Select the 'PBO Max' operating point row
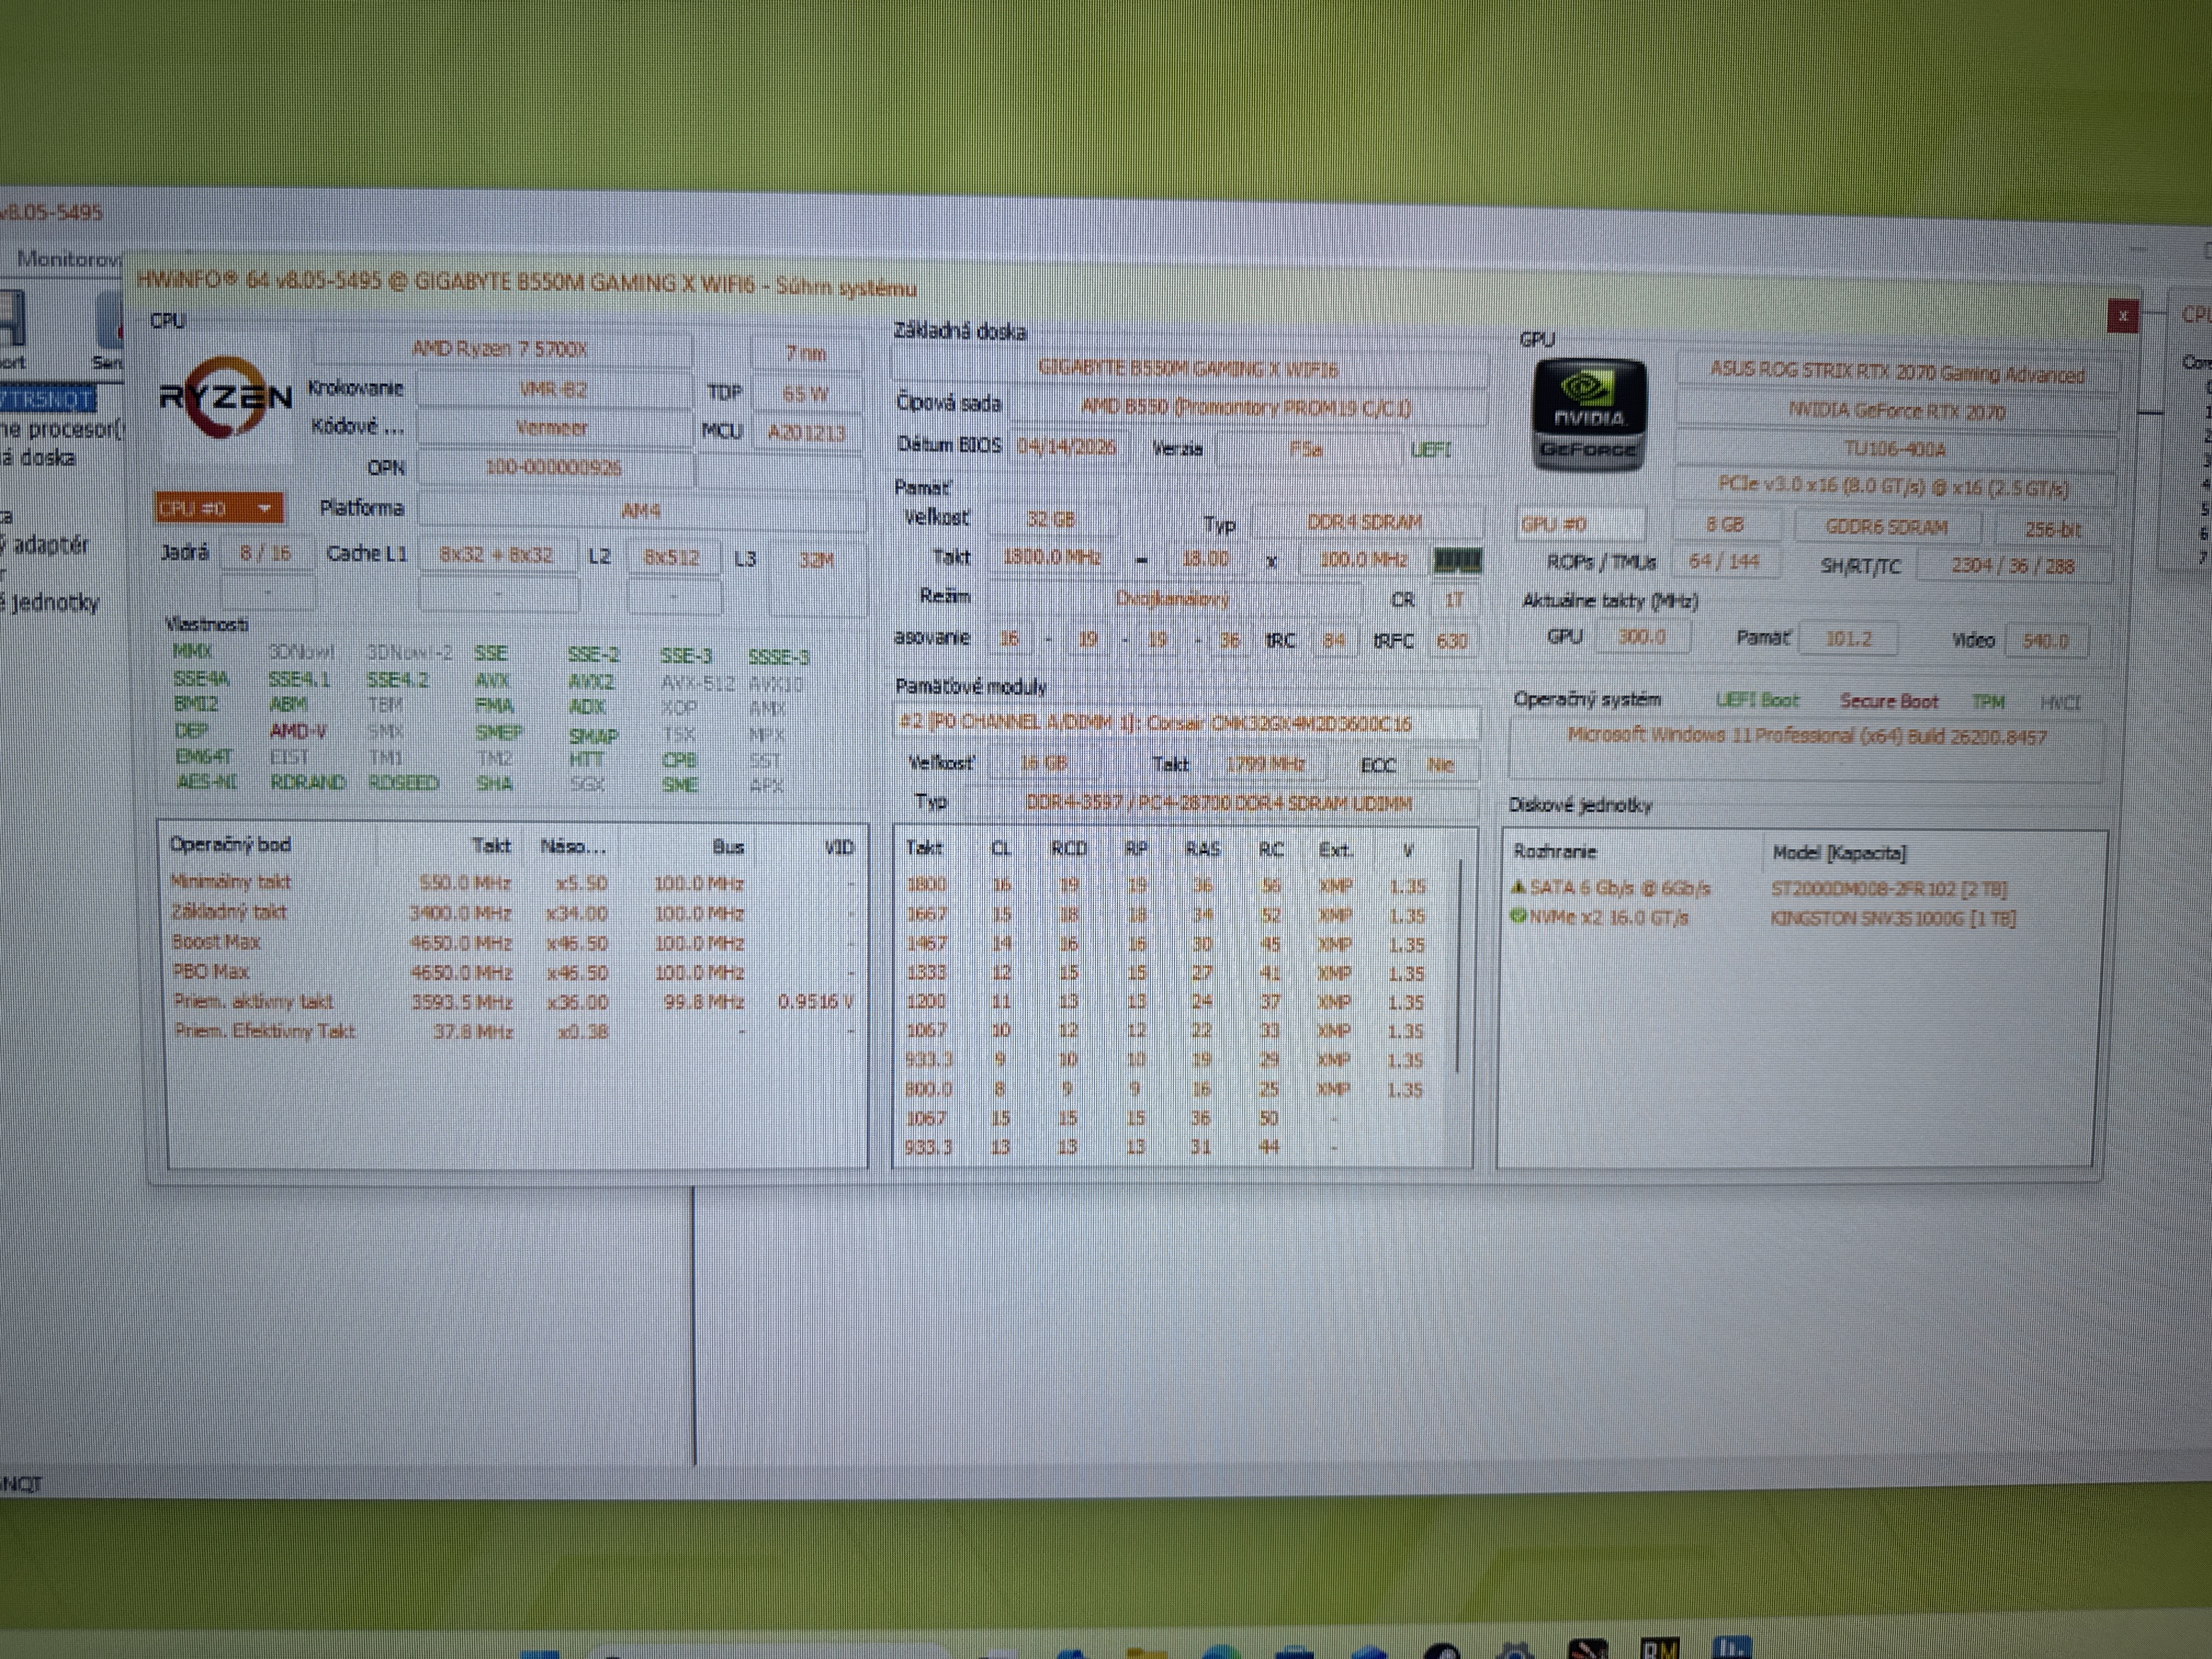2212x1659 pixels. tap(512, 972)
